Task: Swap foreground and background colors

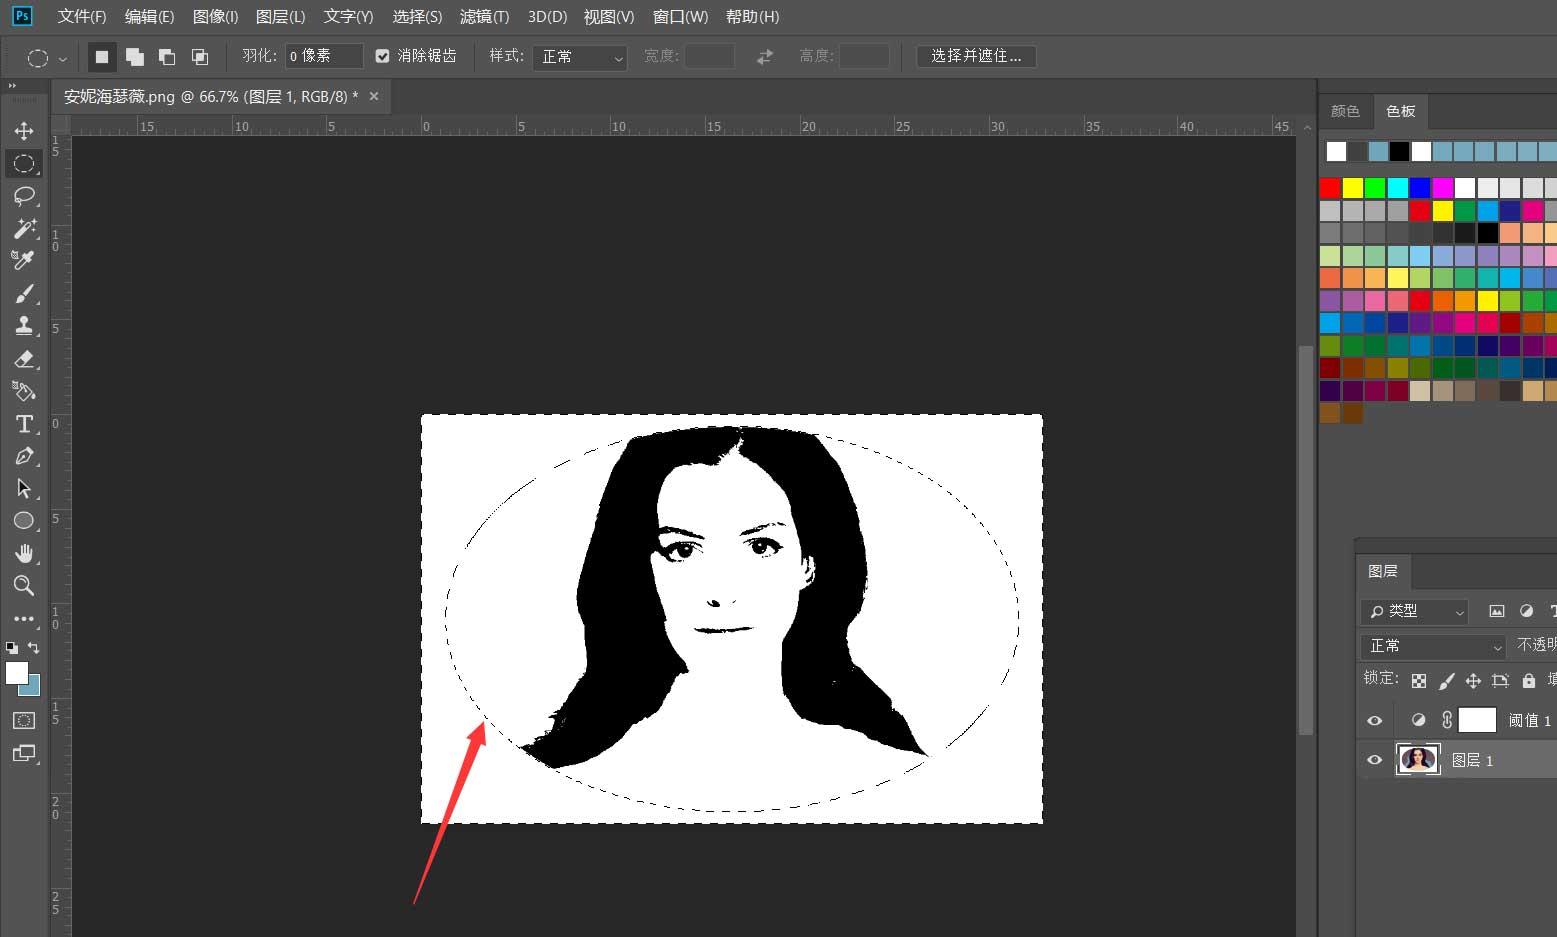Action: 34,648
